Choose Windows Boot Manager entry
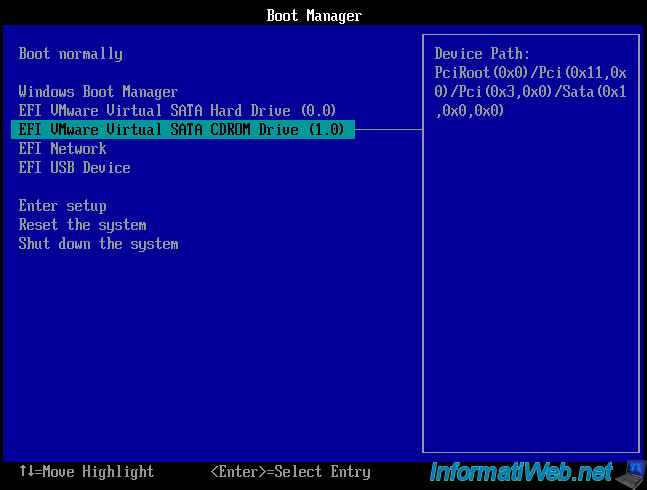 pos(98,92)
